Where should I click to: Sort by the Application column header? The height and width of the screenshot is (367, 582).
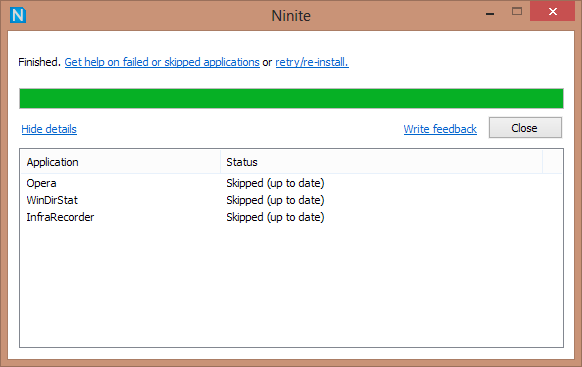click(x=121, y=162)
